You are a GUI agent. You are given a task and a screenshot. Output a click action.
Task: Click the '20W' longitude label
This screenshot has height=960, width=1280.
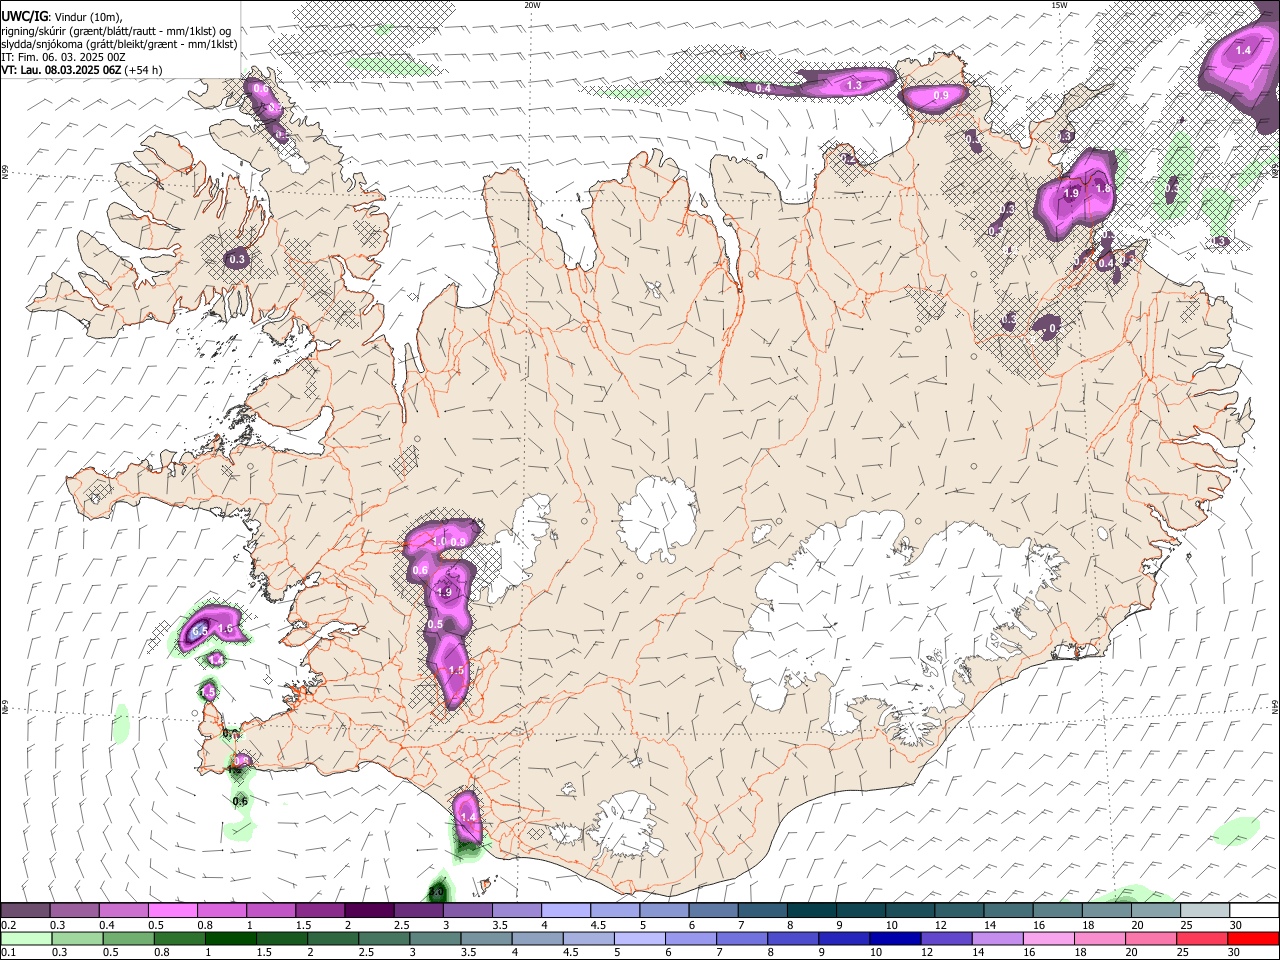click(x=532, y=5)
